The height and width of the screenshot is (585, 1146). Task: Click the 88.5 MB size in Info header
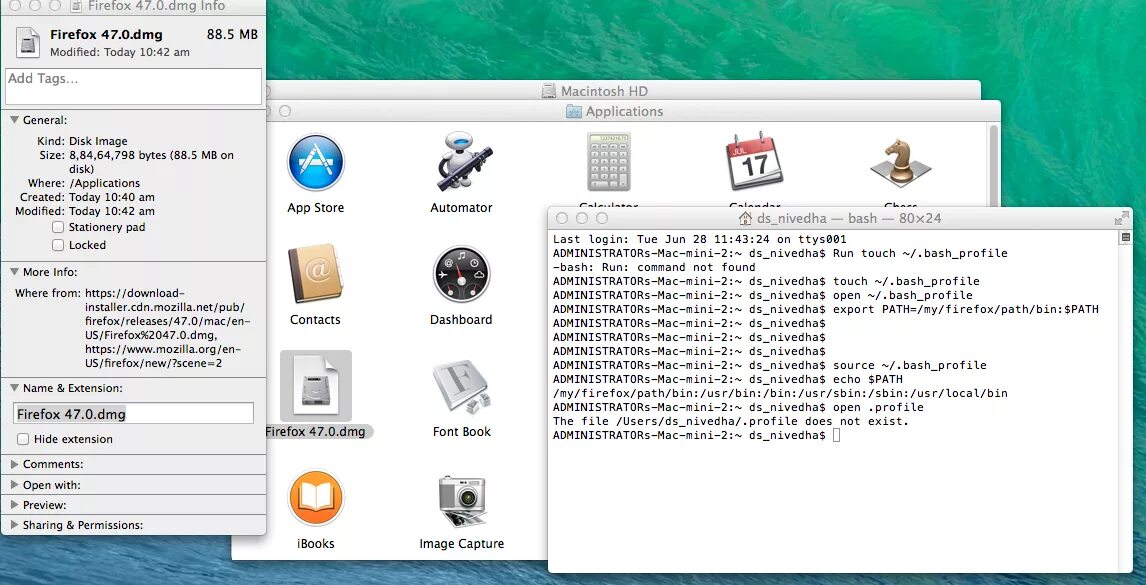(232, 34)
